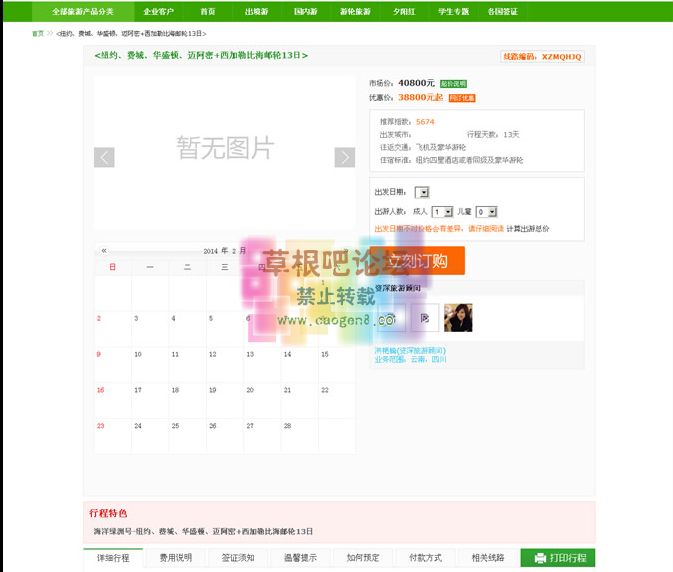Open the 出发日期 dropdown
Image resolution: width=673 pixels, height=572 pixels.
[422, 192]
